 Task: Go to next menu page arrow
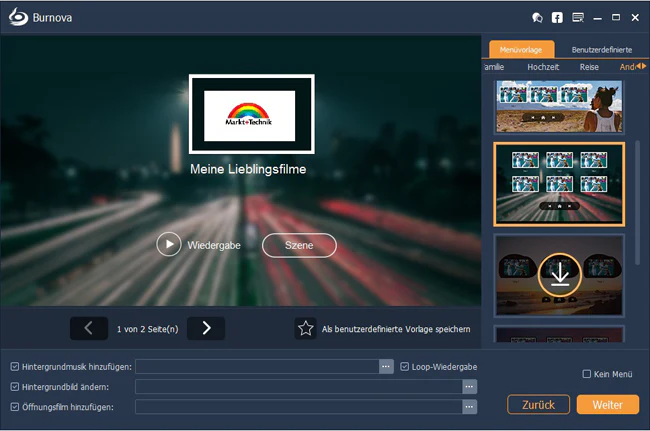pos(206,329)
